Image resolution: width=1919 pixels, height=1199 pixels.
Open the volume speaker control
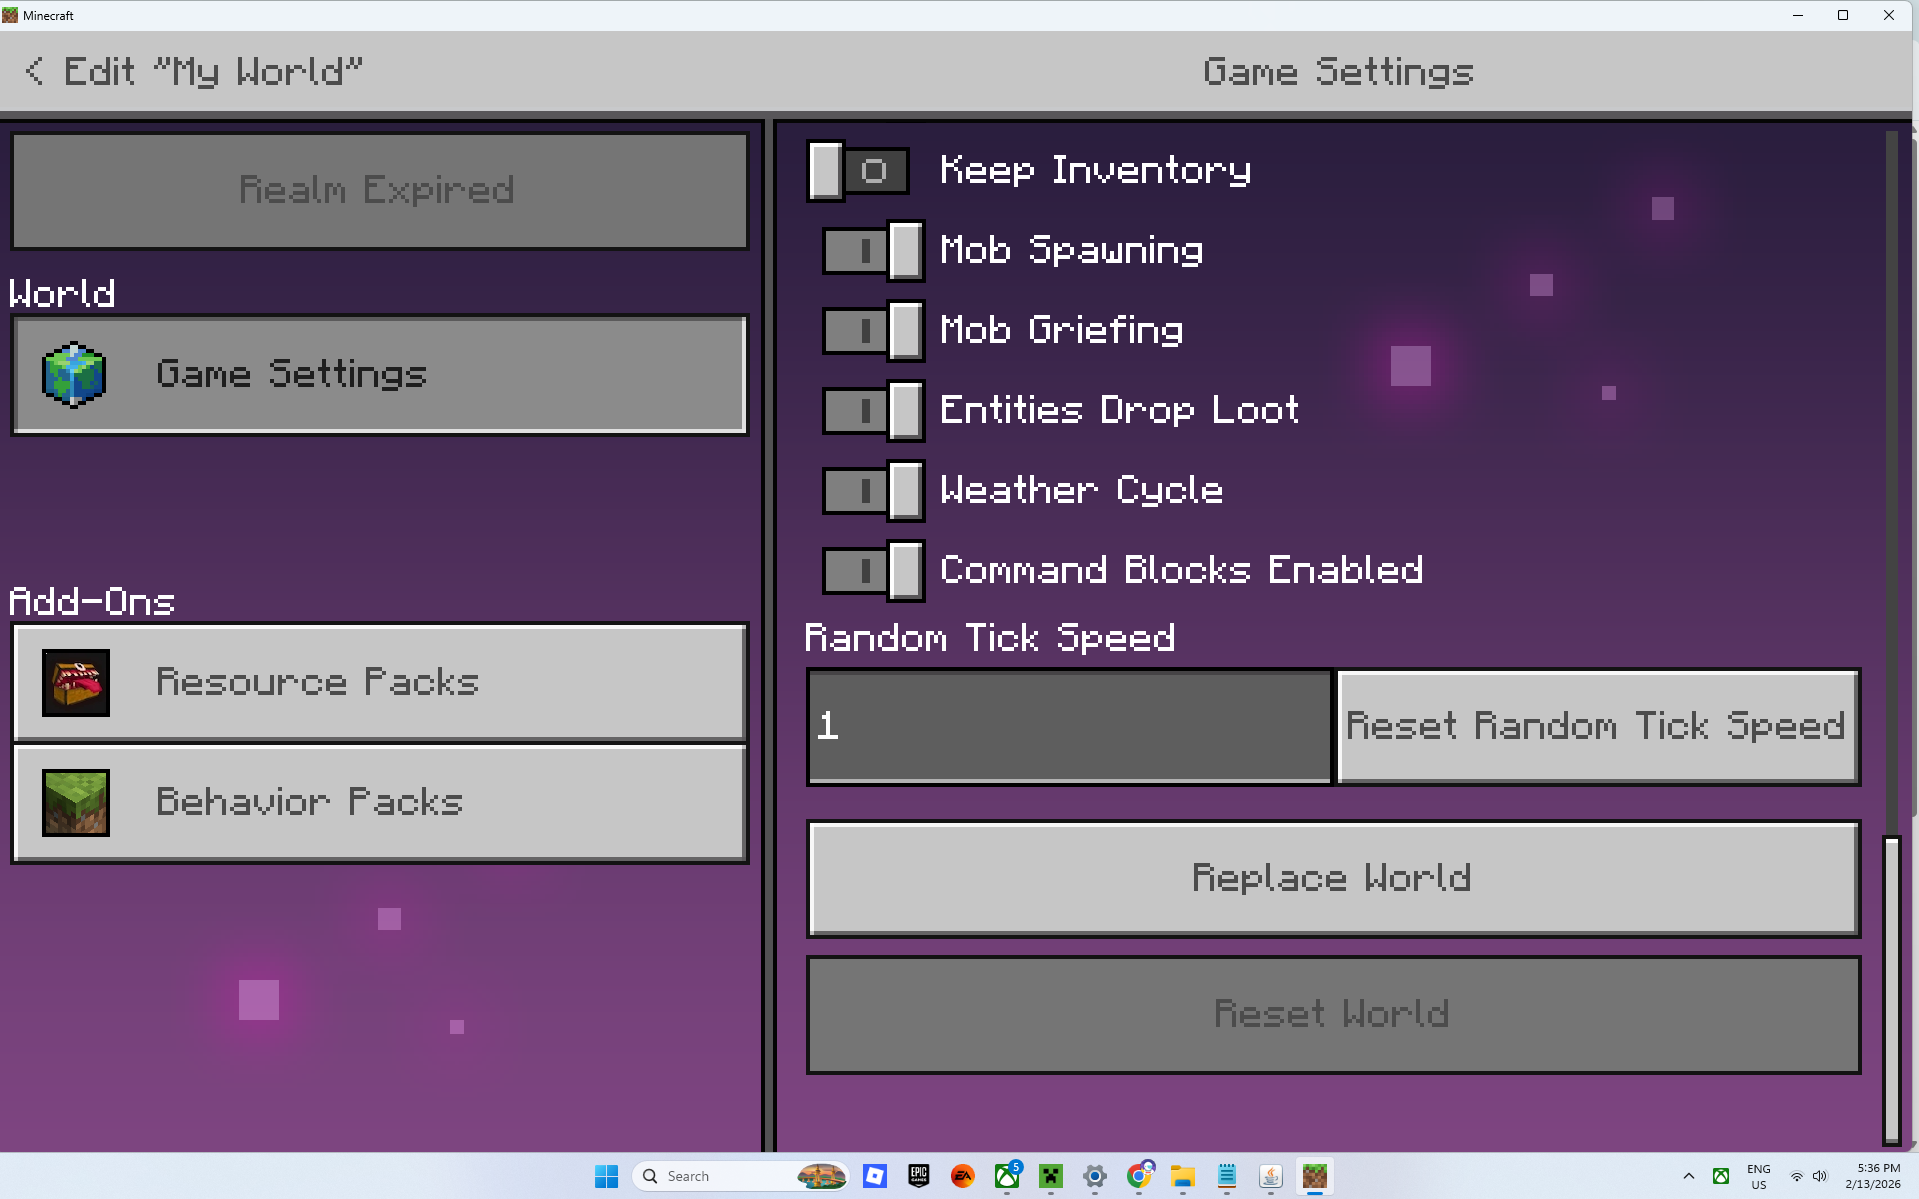(1820, 1176)
